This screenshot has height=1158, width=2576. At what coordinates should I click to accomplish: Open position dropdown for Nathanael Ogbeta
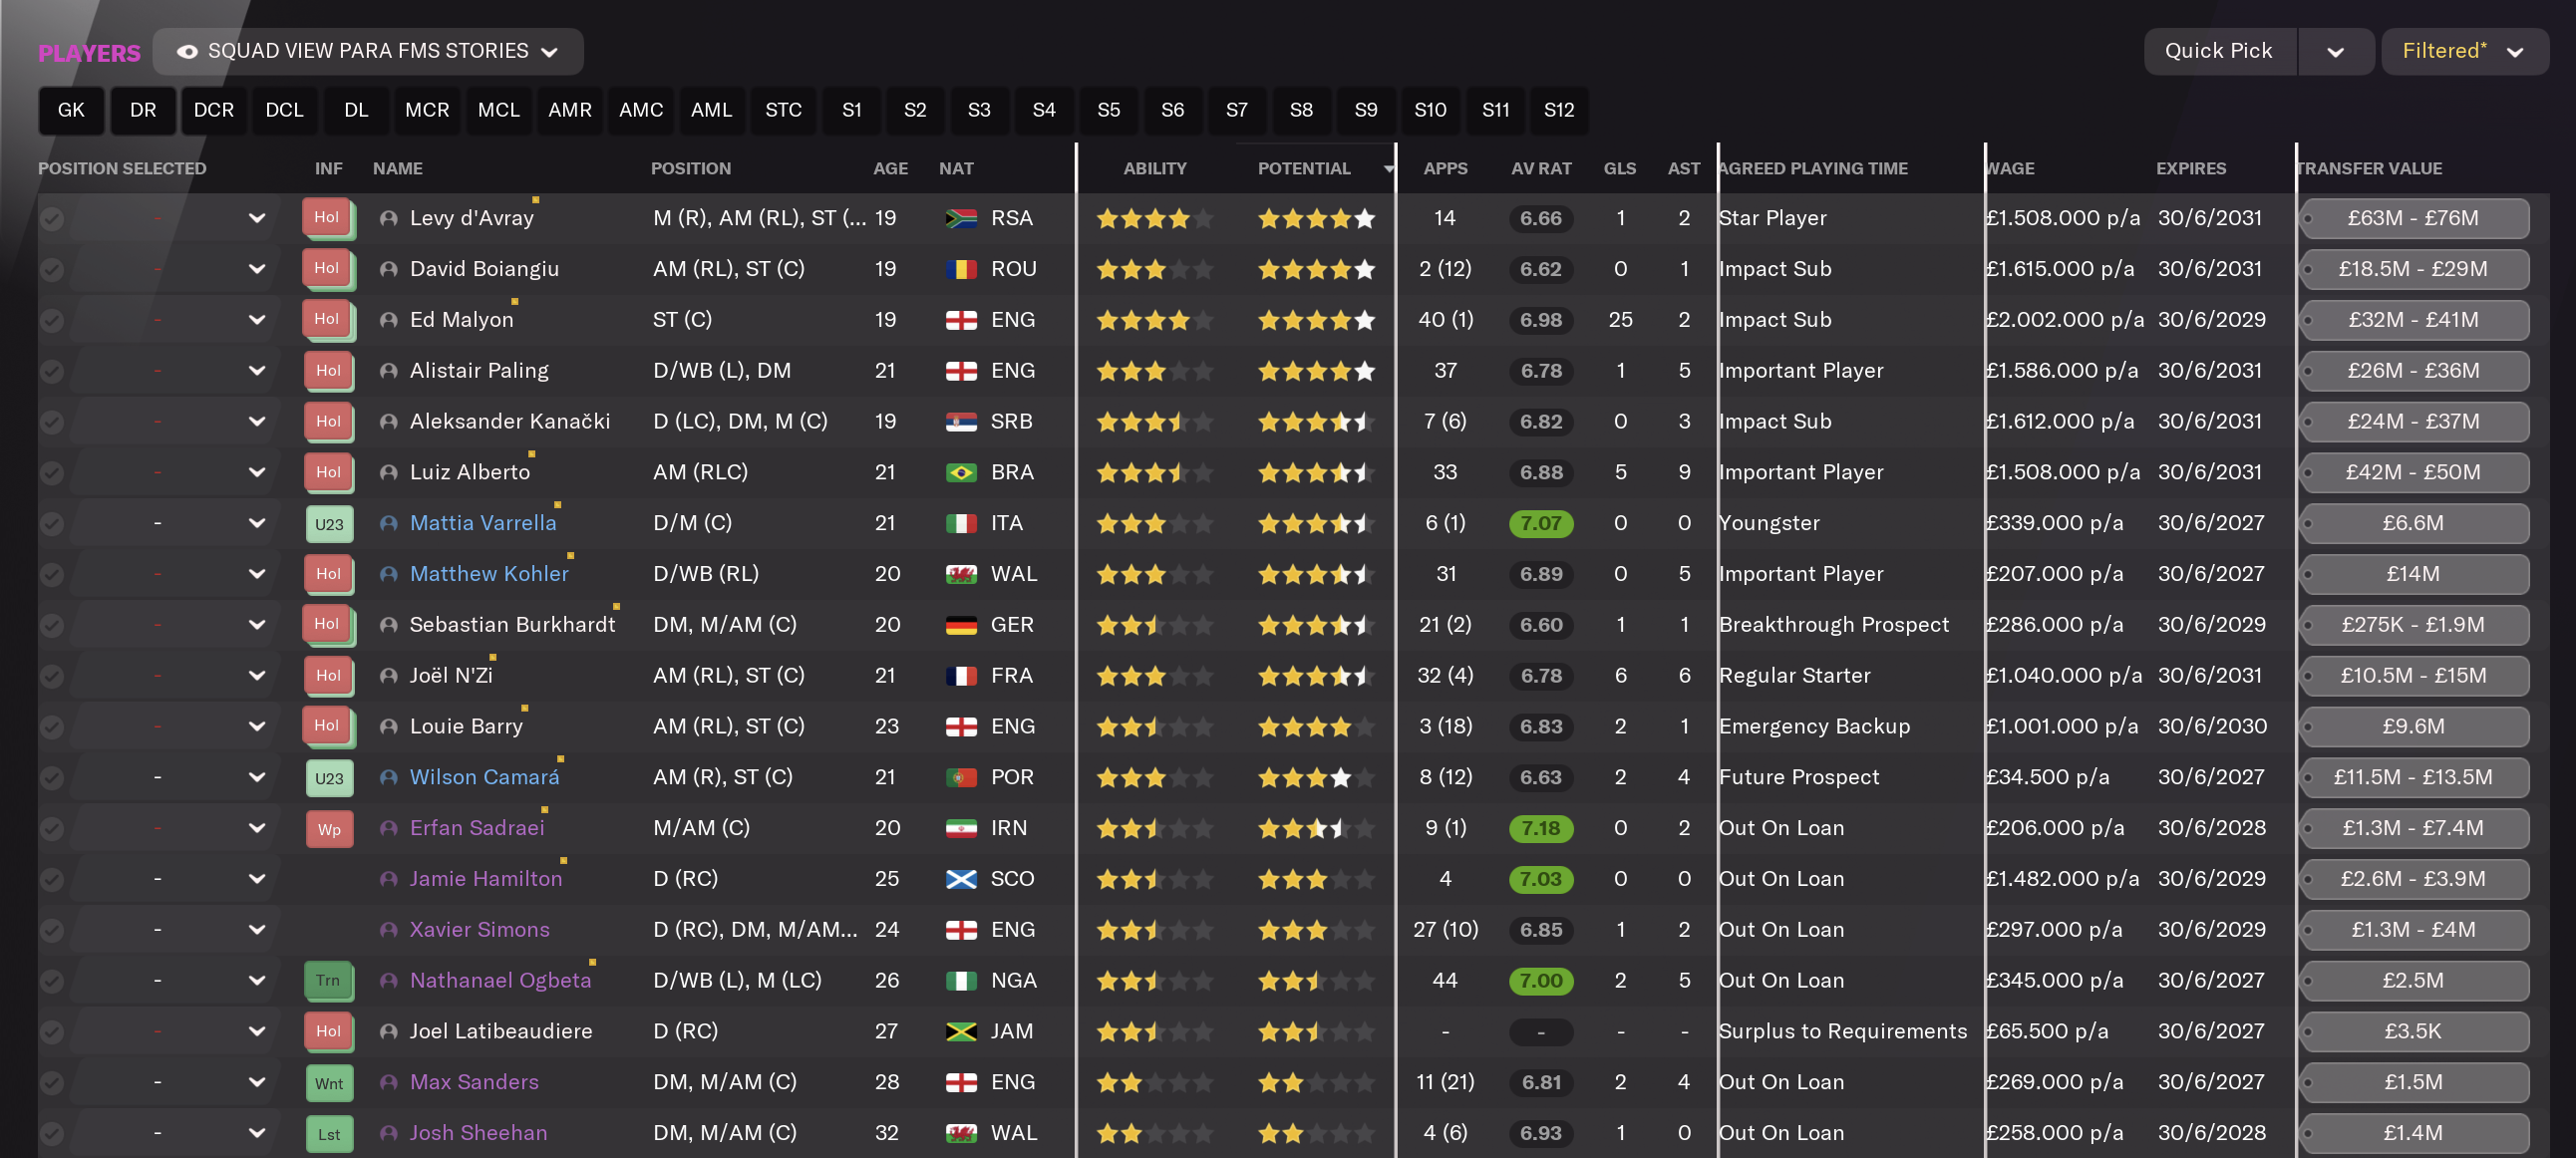click(257, 980)
